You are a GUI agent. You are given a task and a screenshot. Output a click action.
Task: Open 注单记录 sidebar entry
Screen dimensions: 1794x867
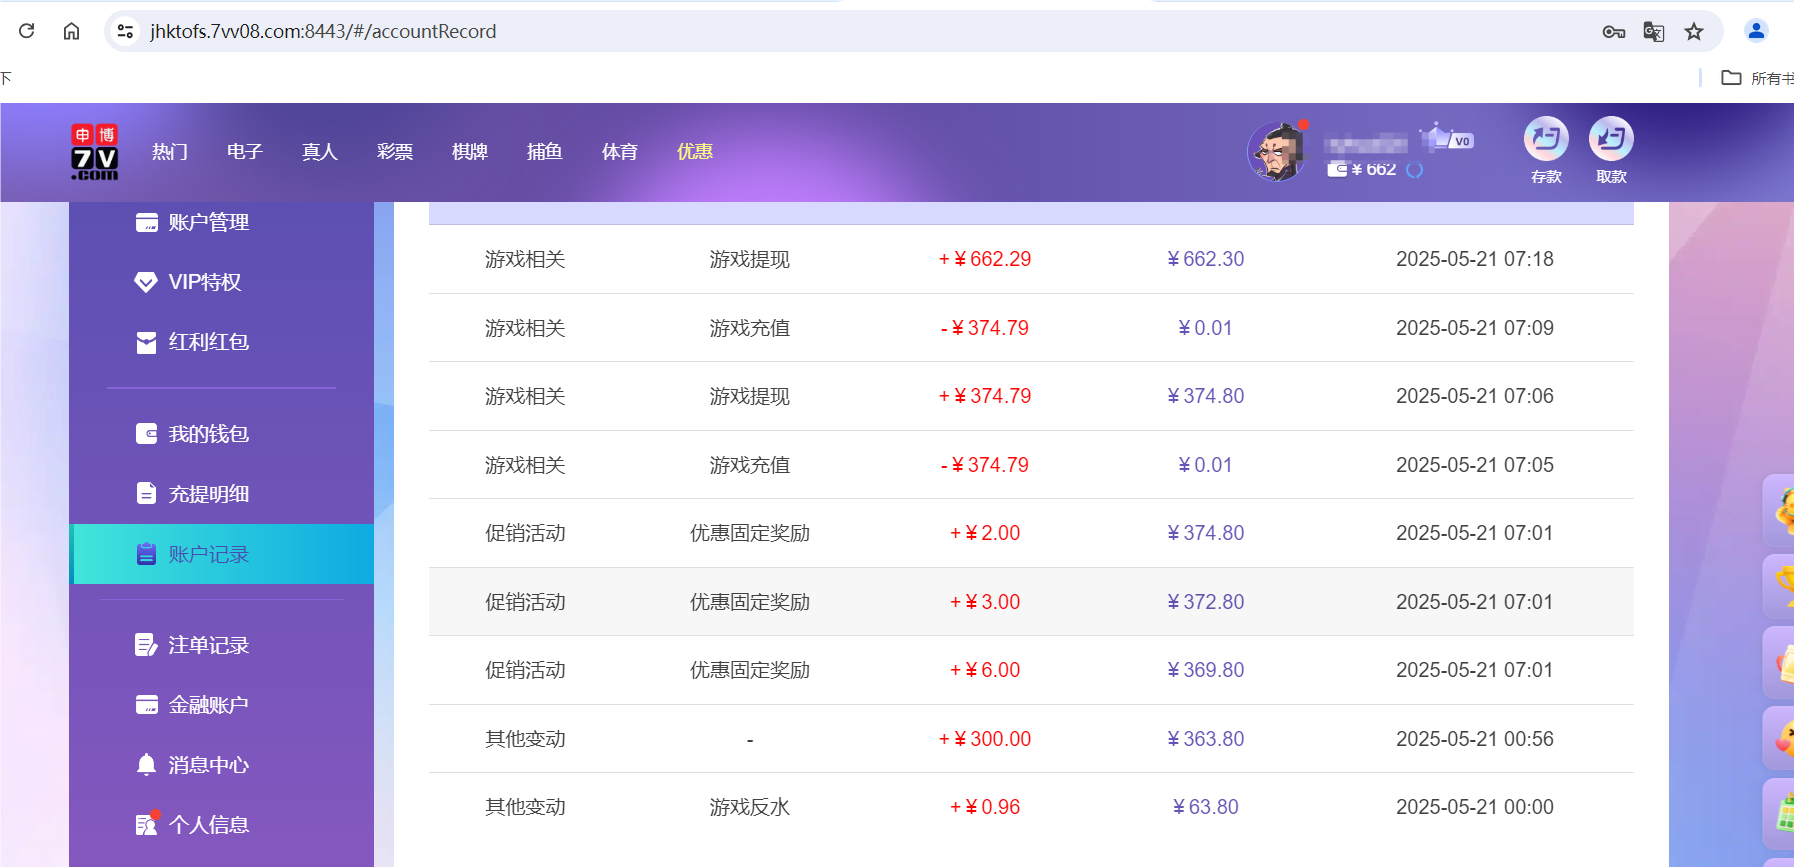tap(208, 645)
